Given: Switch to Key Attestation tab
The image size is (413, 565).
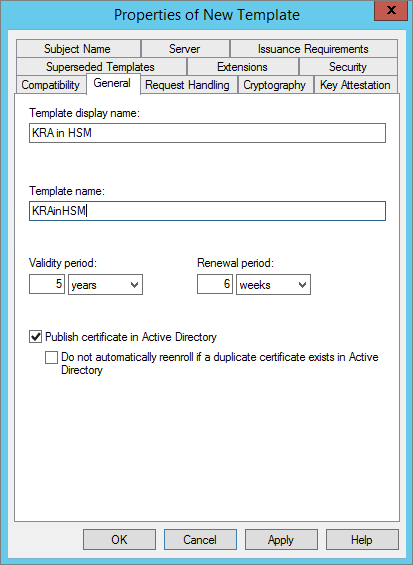Looking at the screenshot, I should (356, 85).
